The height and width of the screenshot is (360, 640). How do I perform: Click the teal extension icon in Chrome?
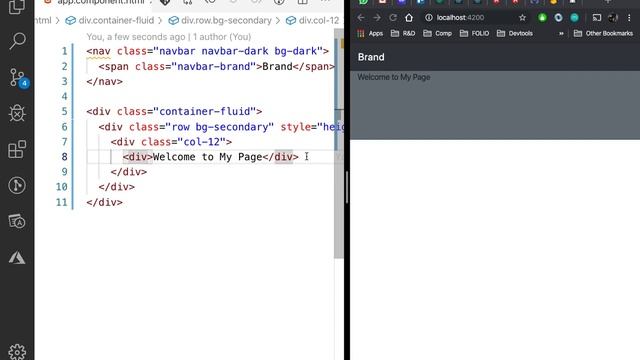tap(574, 18)
